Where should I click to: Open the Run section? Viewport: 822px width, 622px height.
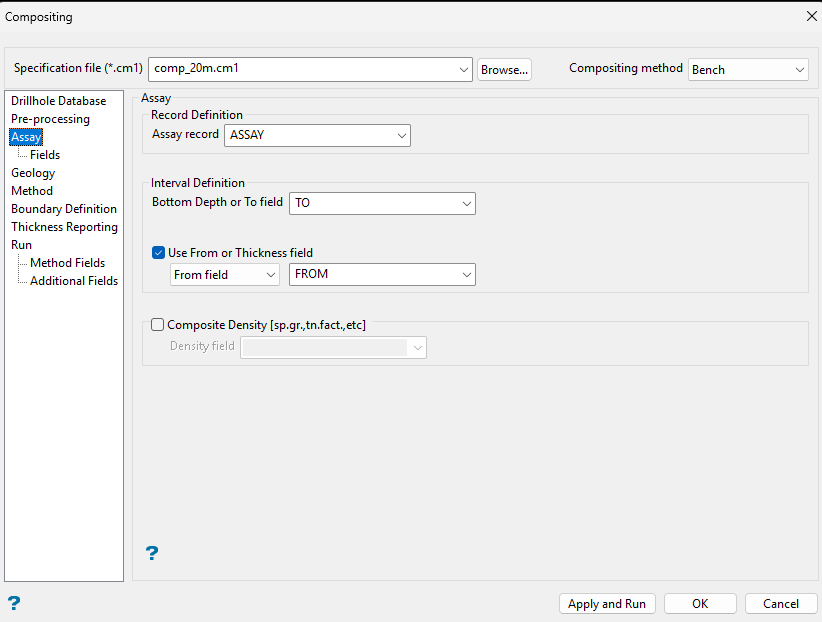pyautogui.click(x=21, y=245)
